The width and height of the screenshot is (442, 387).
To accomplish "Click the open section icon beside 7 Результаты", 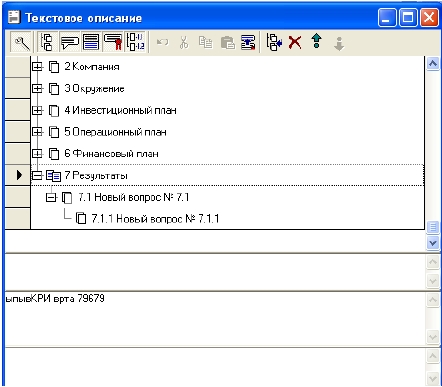I will 53,176.
